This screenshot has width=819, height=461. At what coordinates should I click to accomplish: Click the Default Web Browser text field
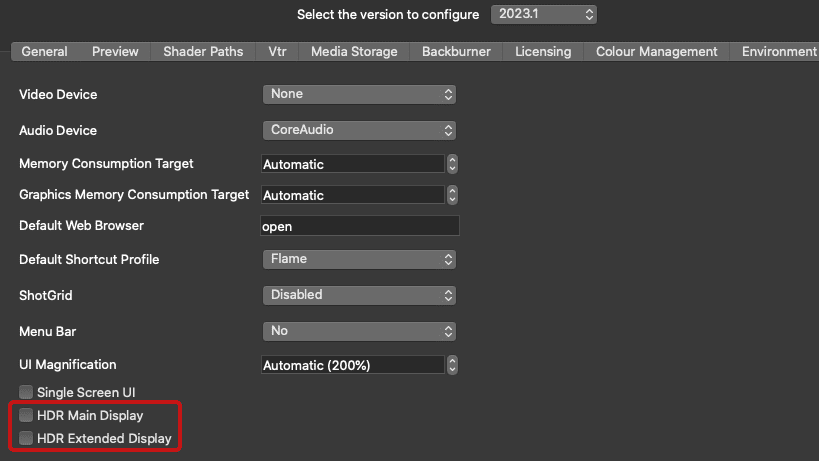click(x=359, y=227)
